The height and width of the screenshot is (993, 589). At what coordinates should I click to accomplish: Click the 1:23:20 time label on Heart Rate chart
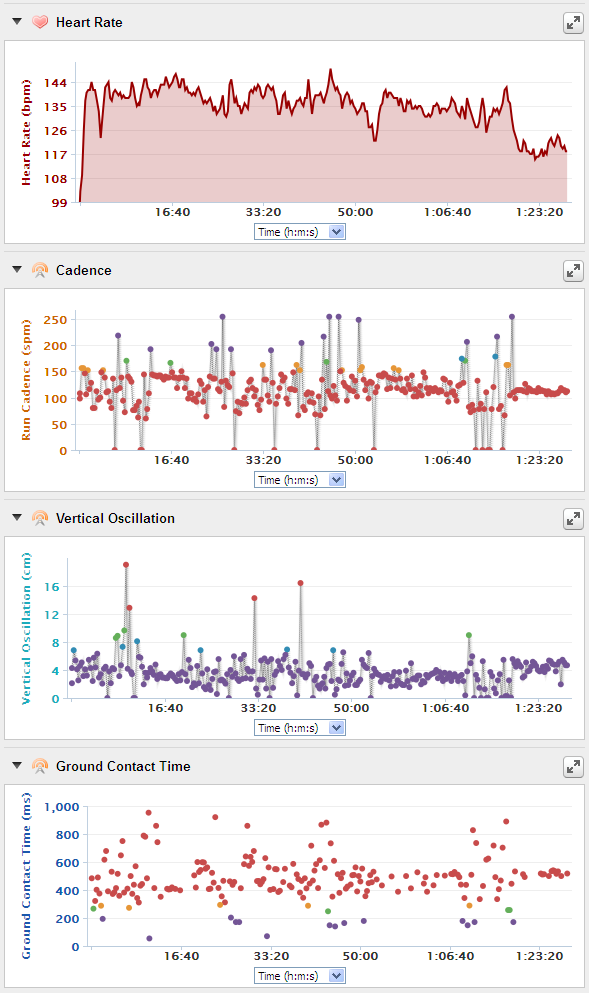click(x=539, y=212)
